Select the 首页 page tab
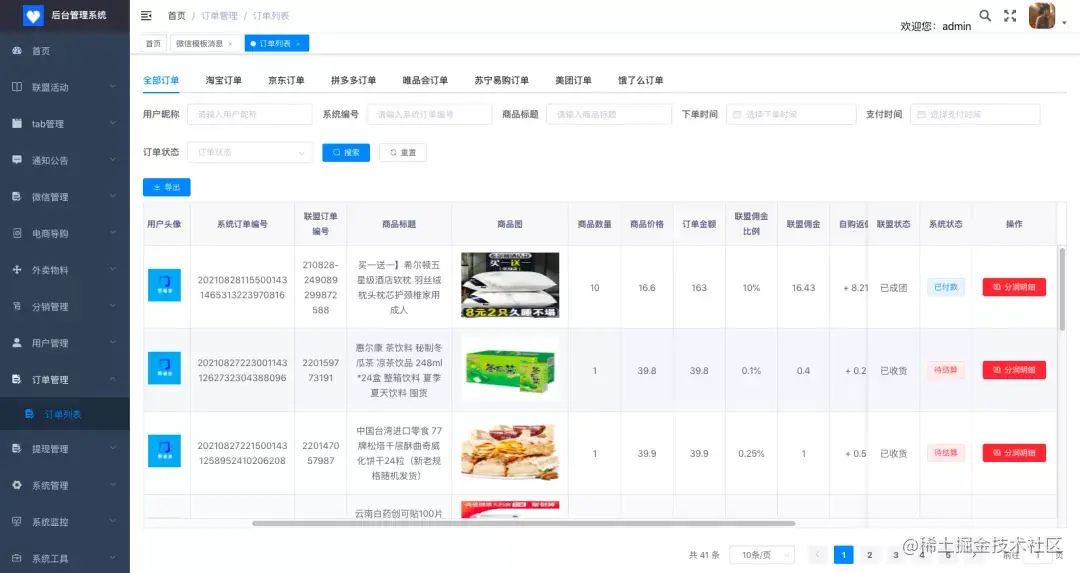Image resolution: width=1080 pixels, height=573 pixels. click(x=153, y=43)
